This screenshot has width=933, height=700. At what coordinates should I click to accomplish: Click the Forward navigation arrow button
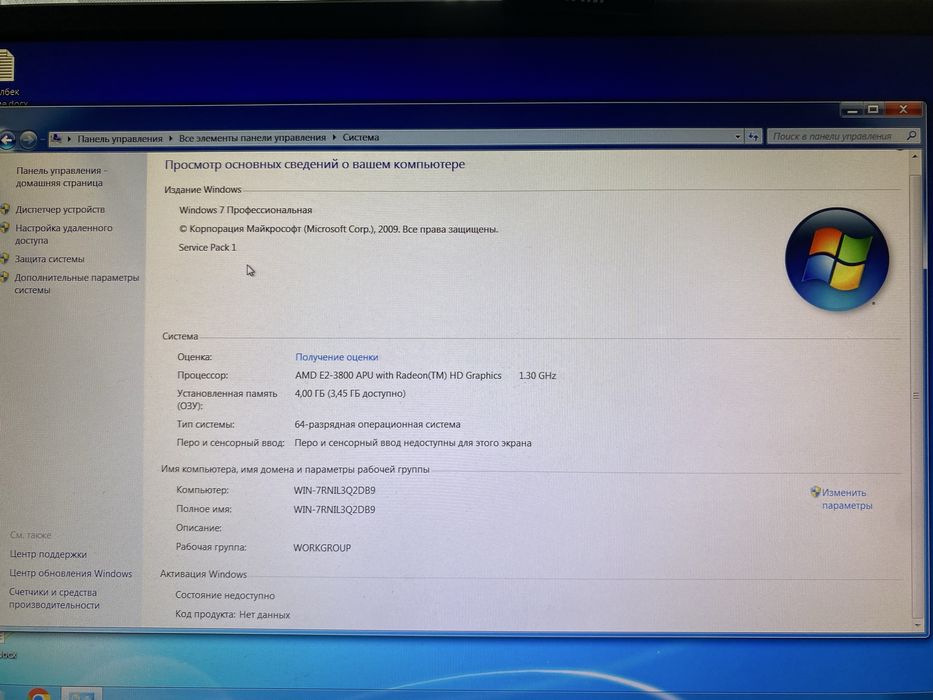pos(28,139)
